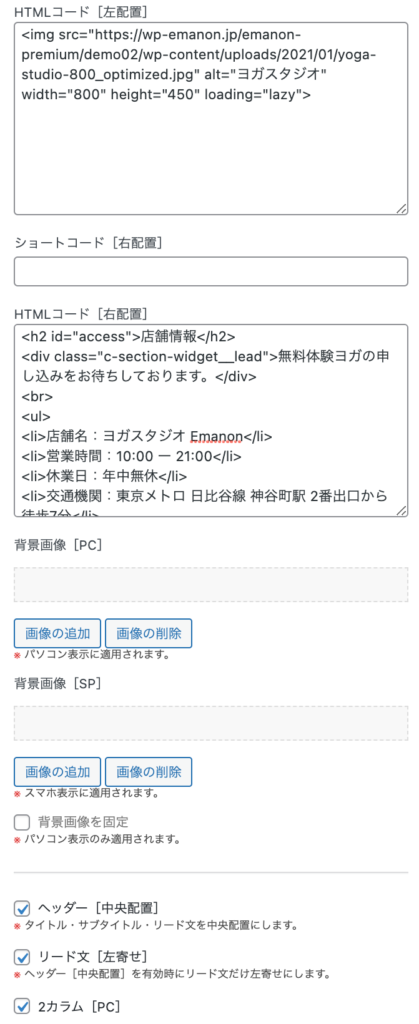Click the 背景画像［SP］ preview placeholder
The width and height of the screenshot is (419, 1024).
[x=211, y=723]
